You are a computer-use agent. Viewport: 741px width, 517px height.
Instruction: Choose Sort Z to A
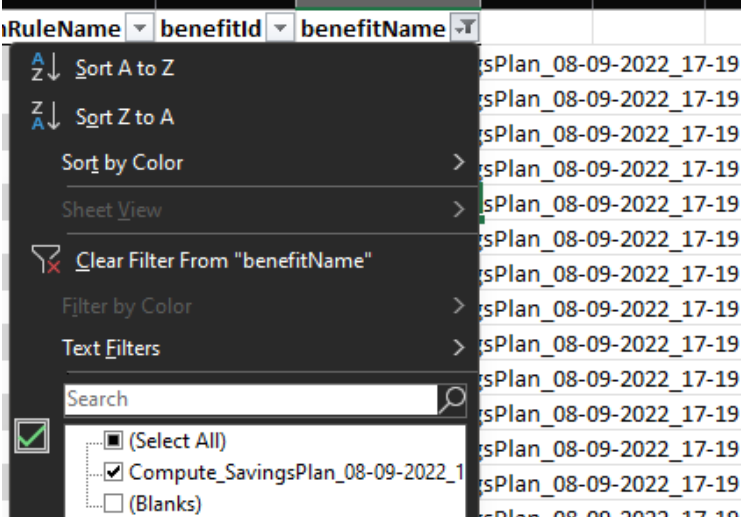point(125,116)
